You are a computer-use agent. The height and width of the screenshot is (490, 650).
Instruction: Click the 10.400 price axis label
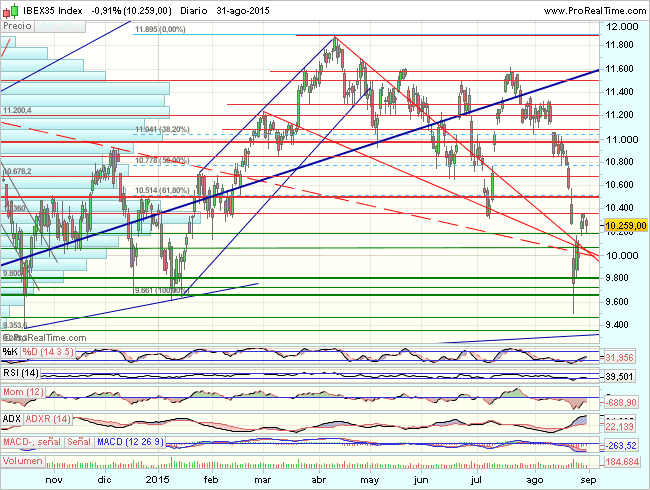[x=619, y=208]
